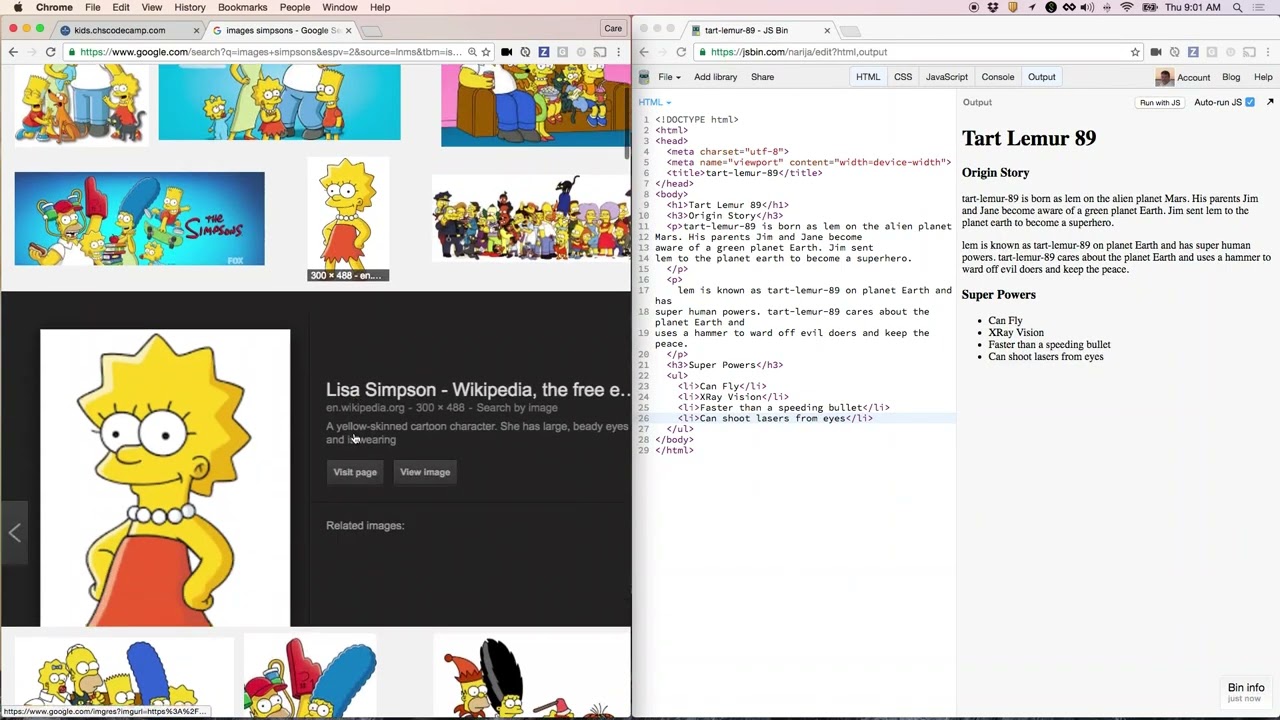Click the cast icon in the Google window toolbar
The width and height of the screenshot is (1280, 720).
(599, 52)
